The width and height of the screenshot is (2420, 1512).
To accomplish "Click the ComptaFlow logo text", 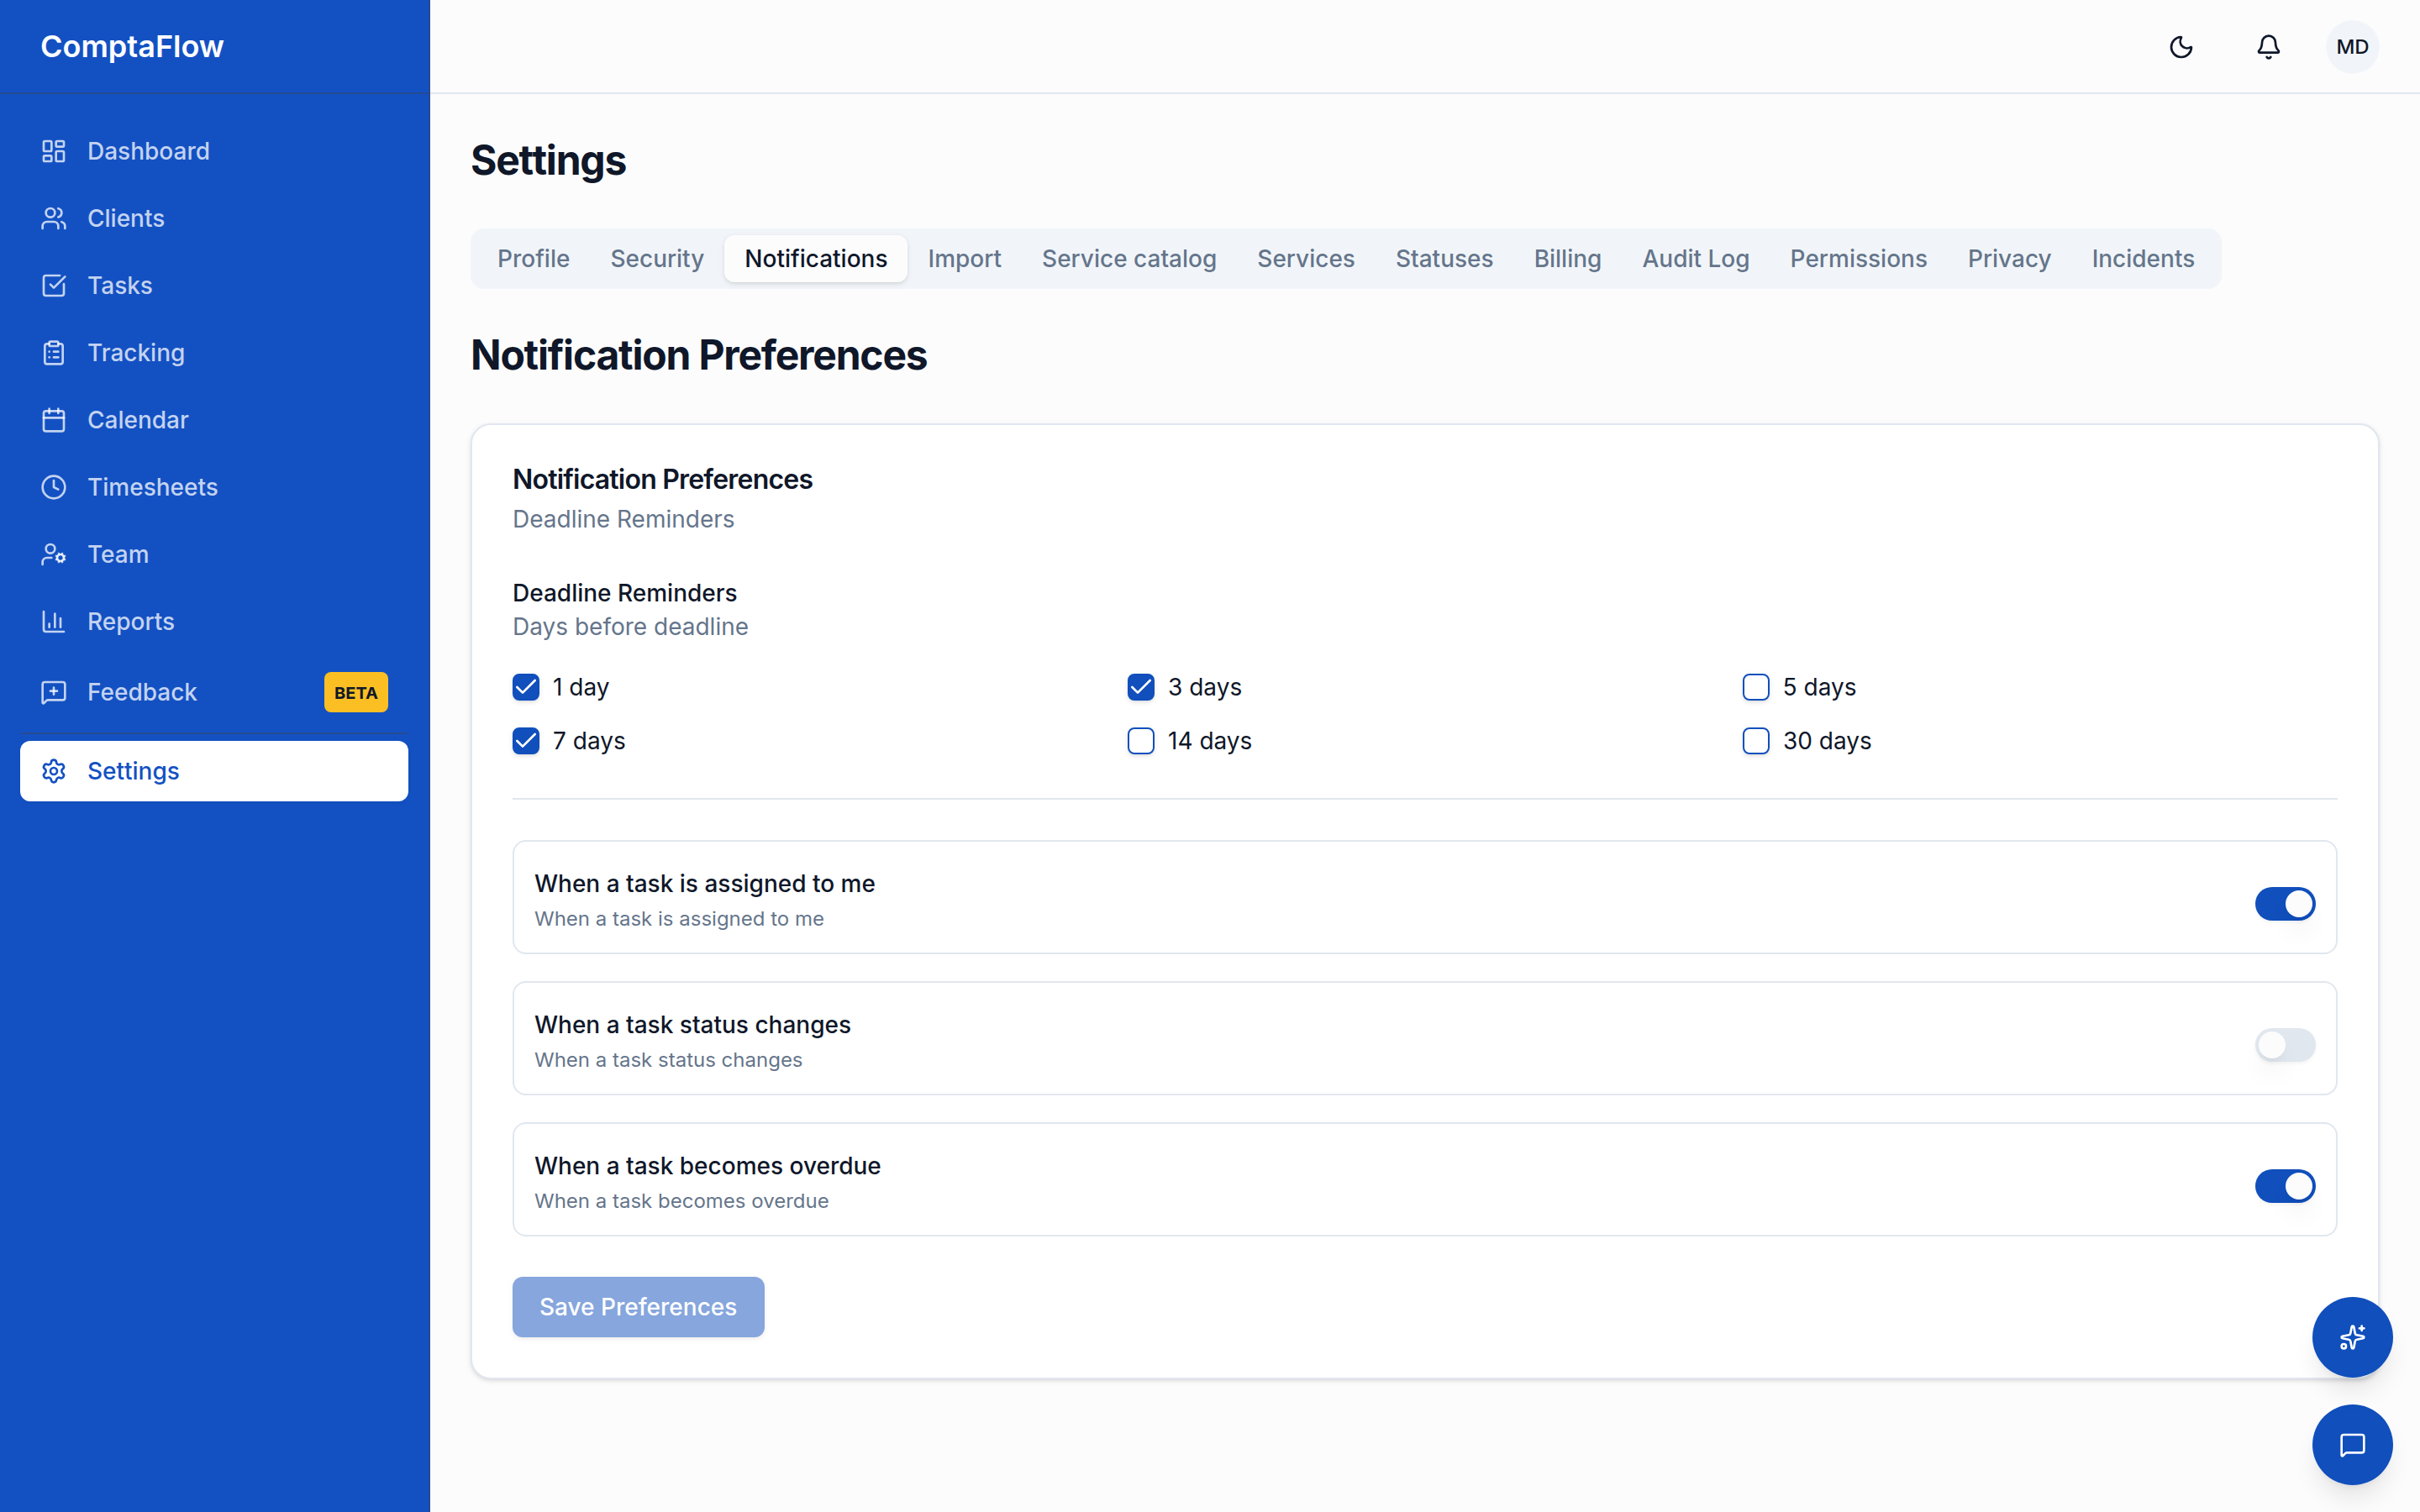I will (x=132, y=47).
